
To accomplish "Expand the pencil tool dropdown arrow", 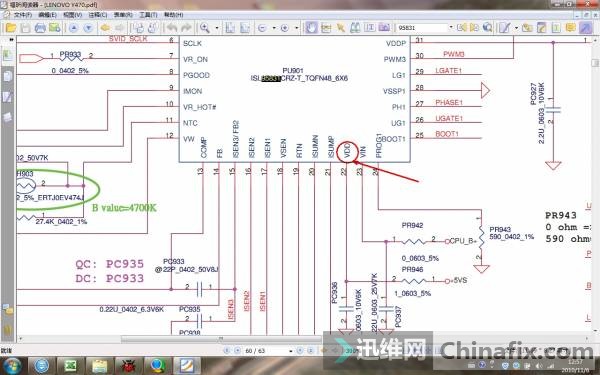I will click(516, 28).
